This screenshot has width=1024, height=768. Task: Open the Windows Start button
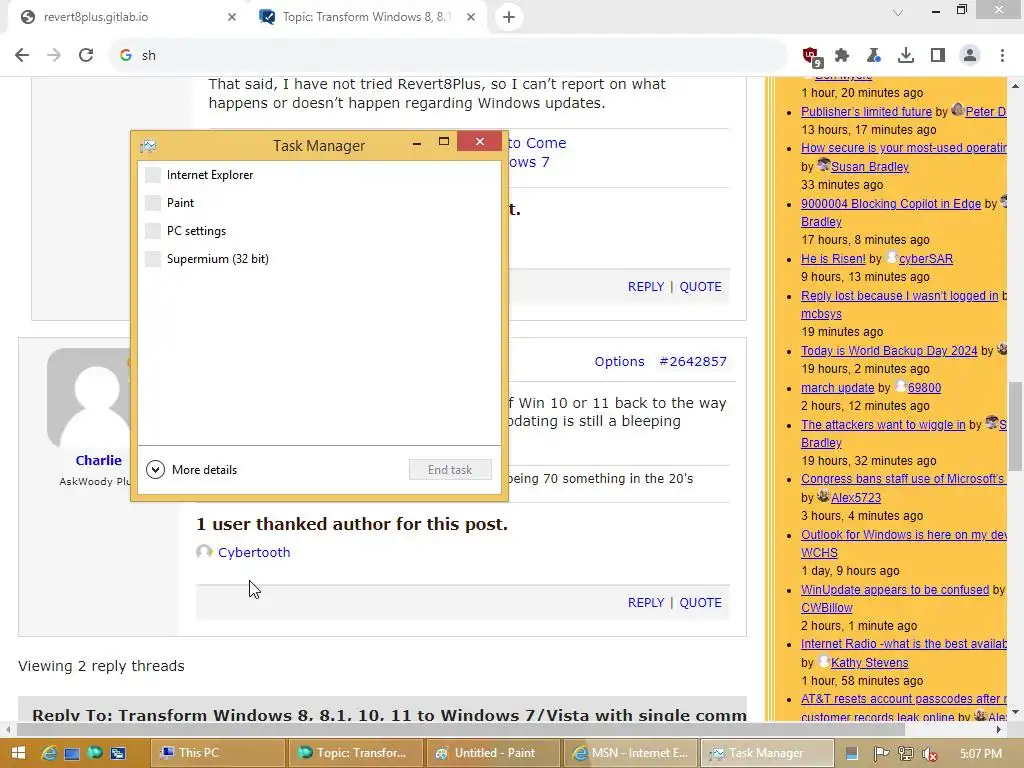18,753
